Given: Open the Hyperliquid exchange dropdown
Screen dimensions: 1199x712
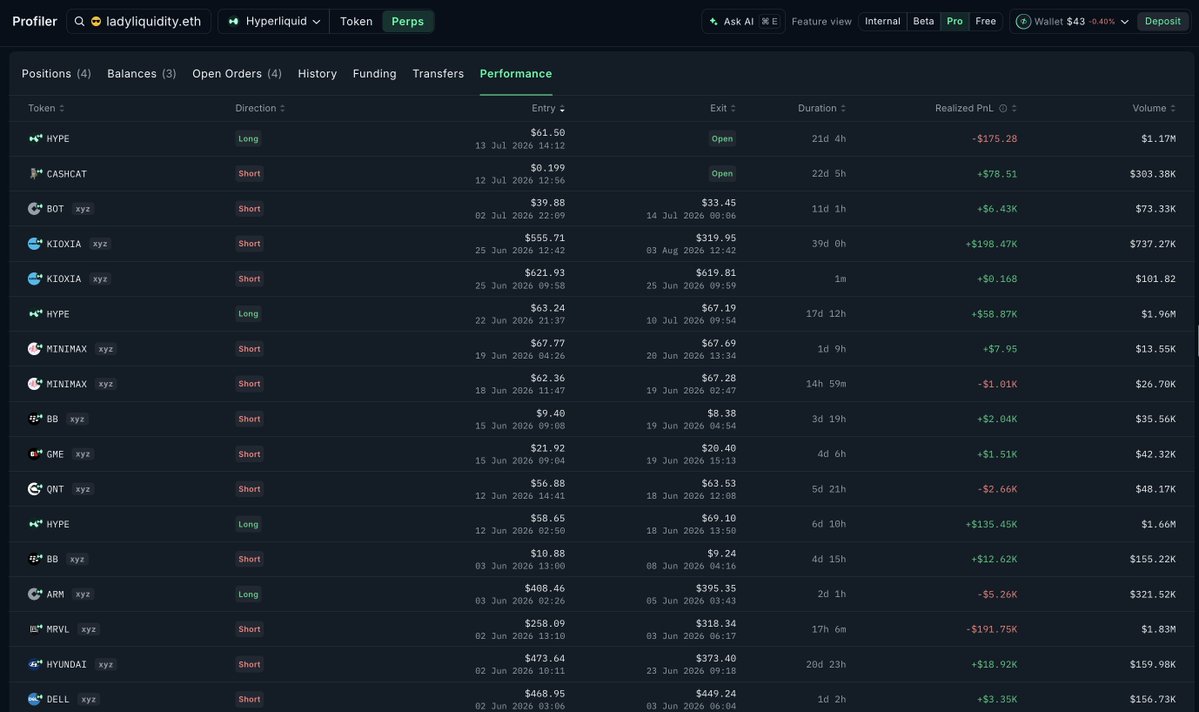Looking at the screenshot, I should (x=274, y=21).
